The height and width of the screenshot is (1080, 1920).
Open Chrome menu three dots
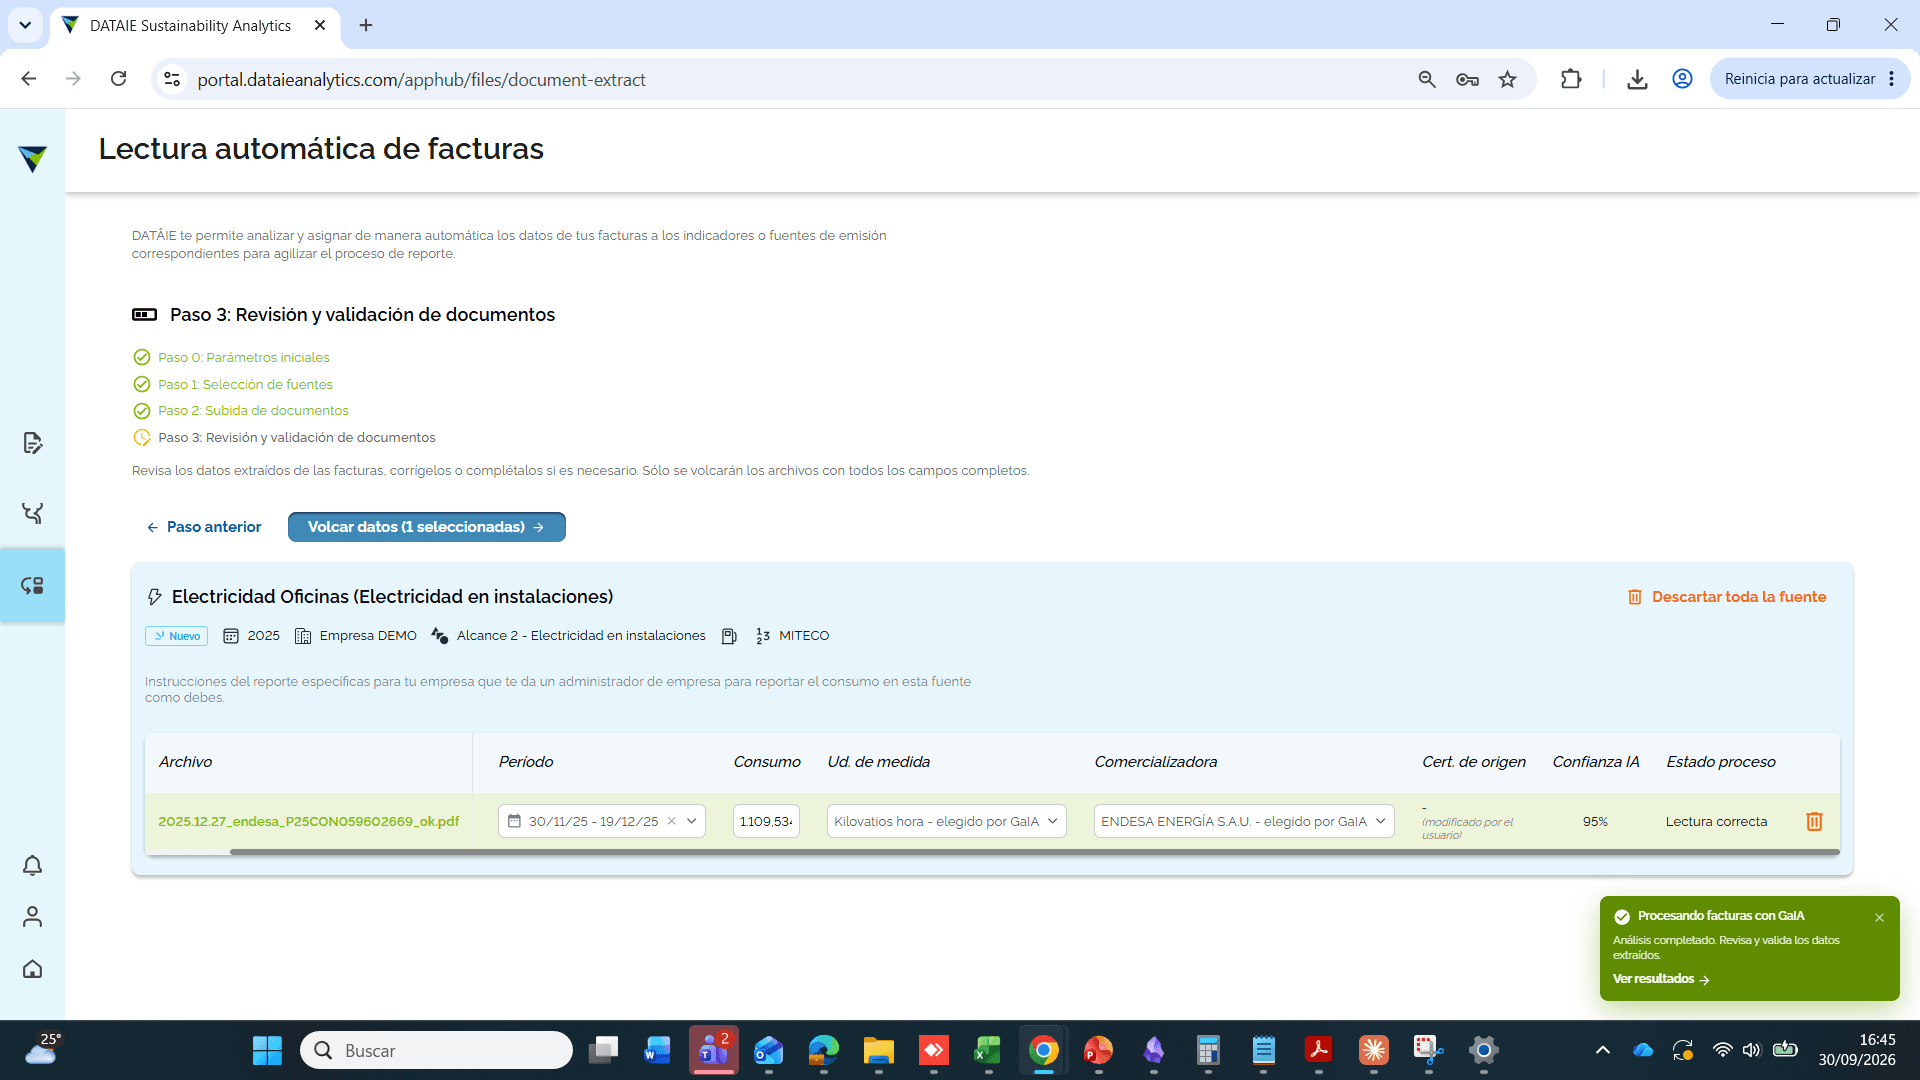1891,79
